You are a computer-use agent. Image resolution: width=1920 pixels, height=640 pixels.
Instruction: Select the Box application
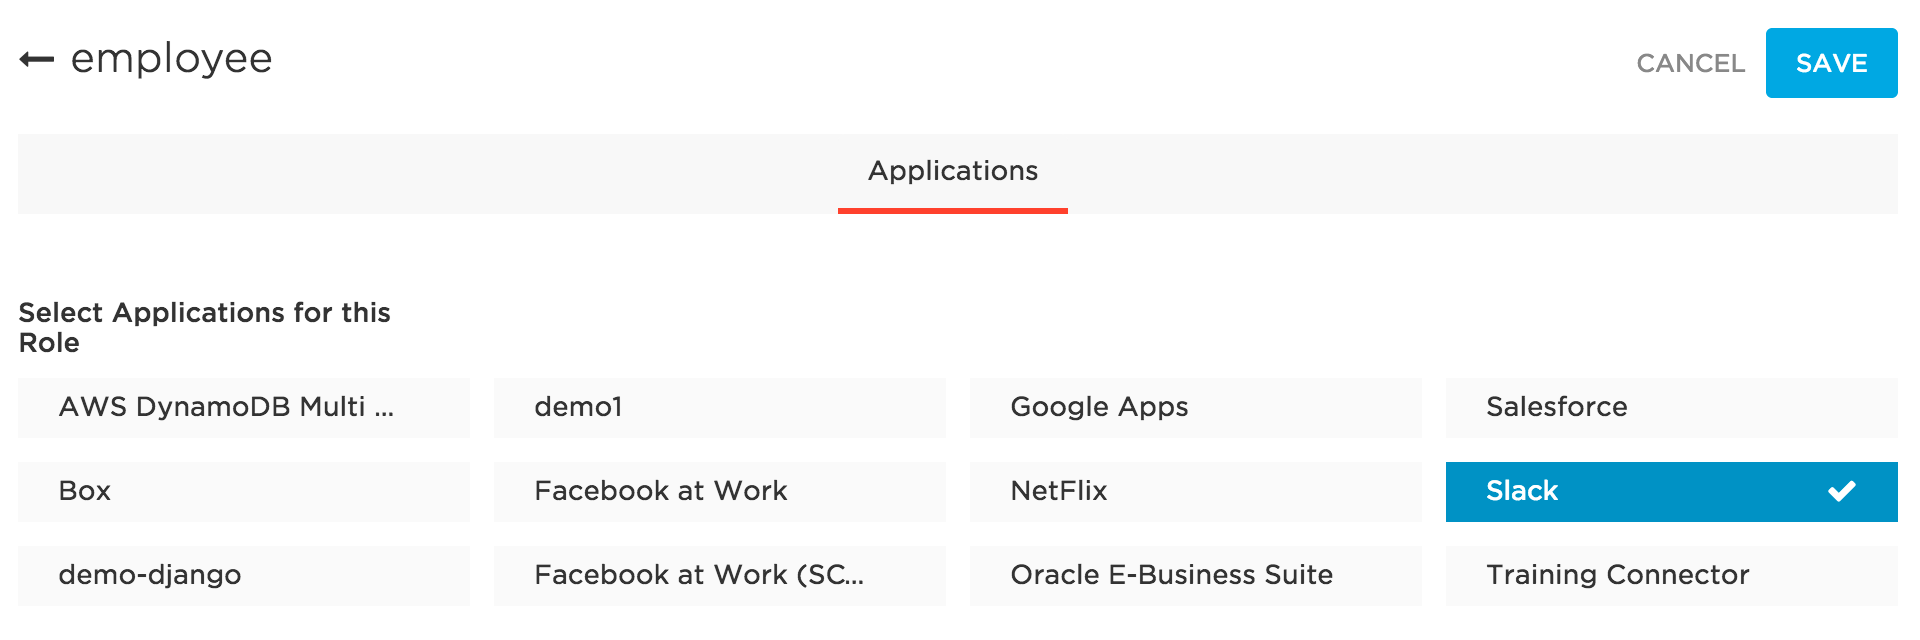click(x=244, y=491)
